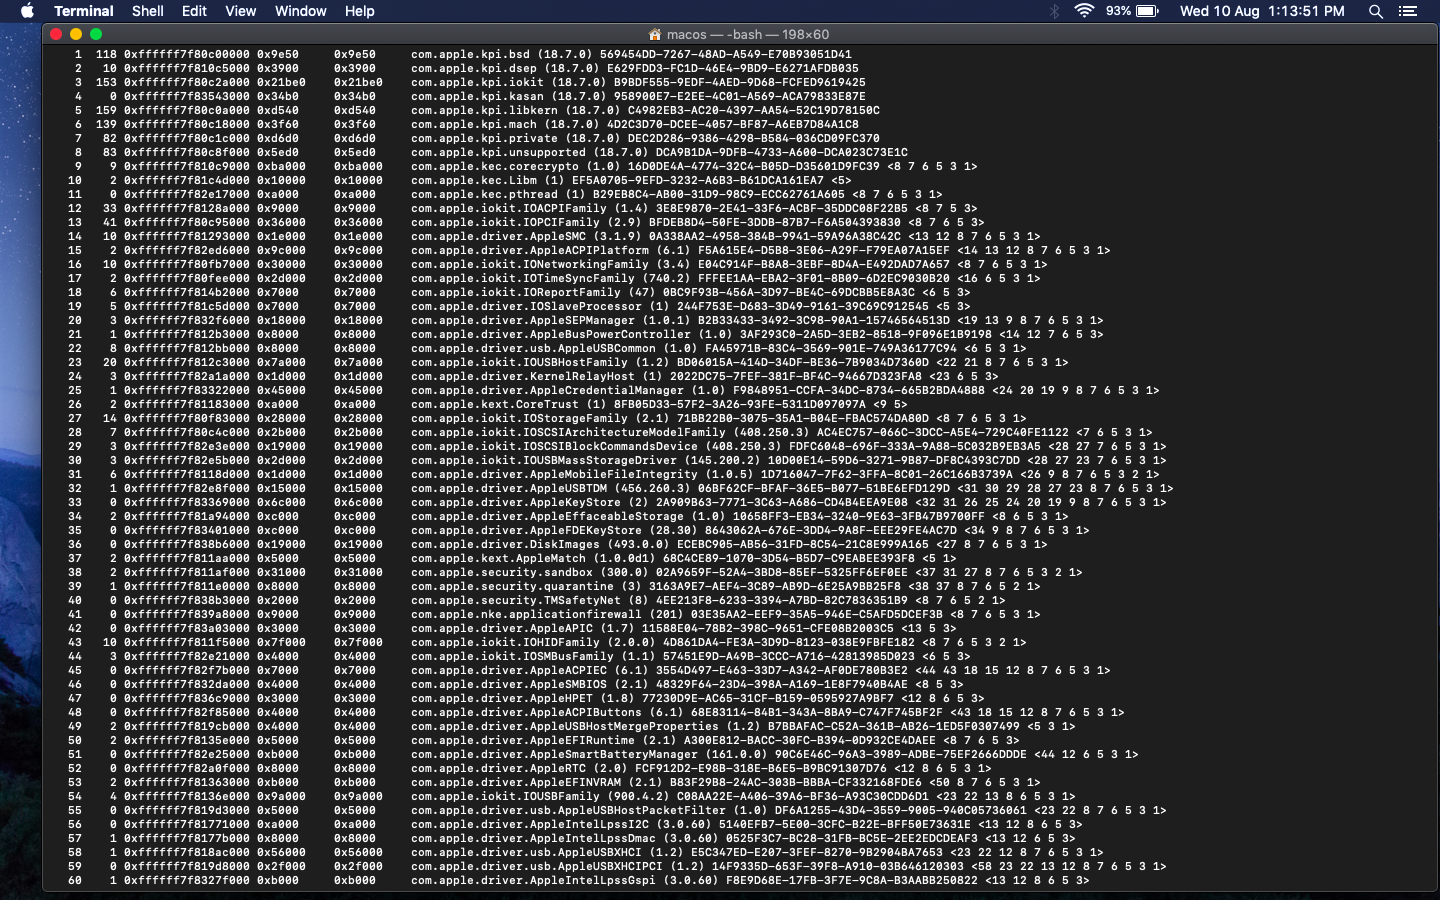Close the Terminal window with red button
Image resolution: width=1440 pixels, height=900 pixels.
pyautogui.click(x=56, y=34)
